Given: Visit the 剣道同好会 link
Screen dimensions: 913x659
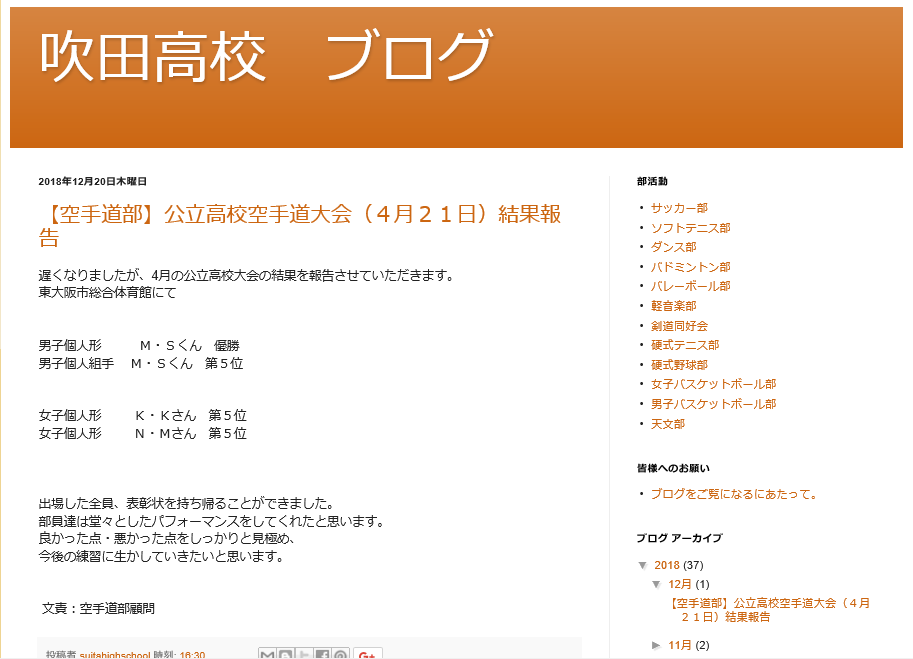Looking at the screenshot, I should (679, 325).
